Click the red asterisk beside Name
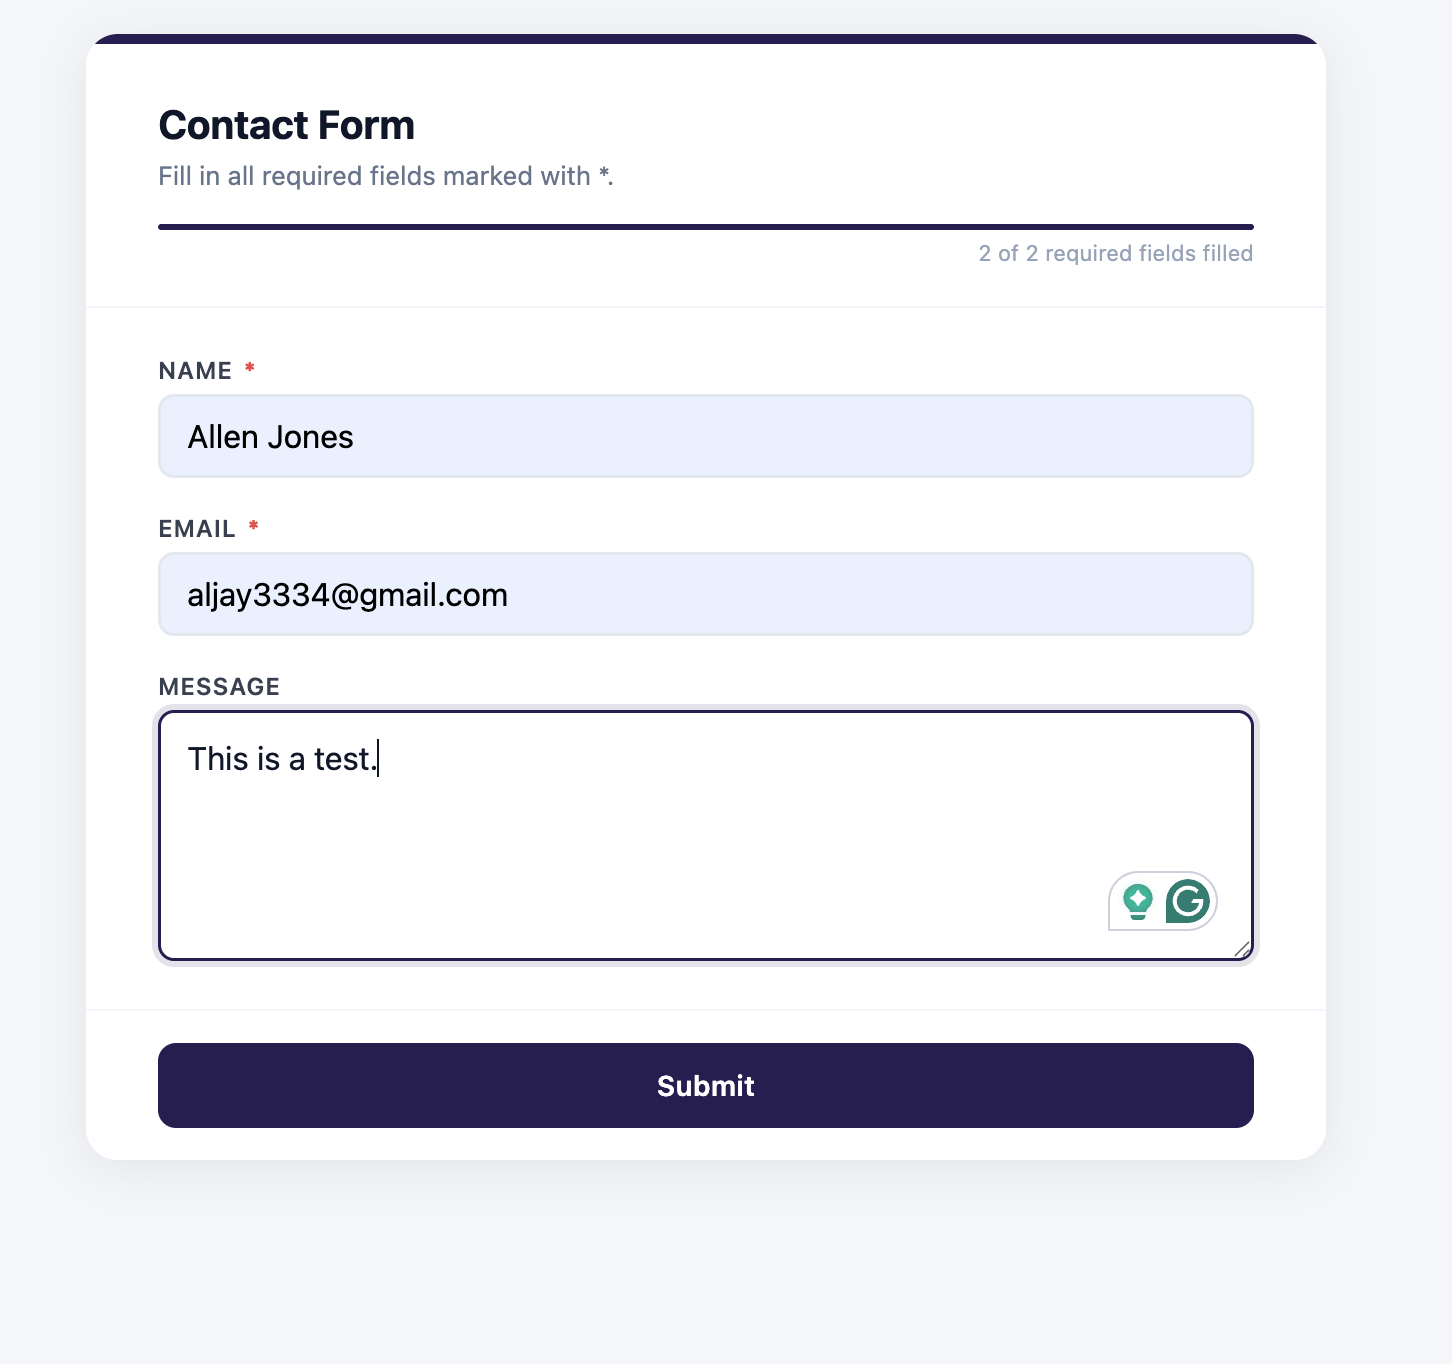The width and height of the screenshot is (1452, 1364). click(x=250, y=369)
